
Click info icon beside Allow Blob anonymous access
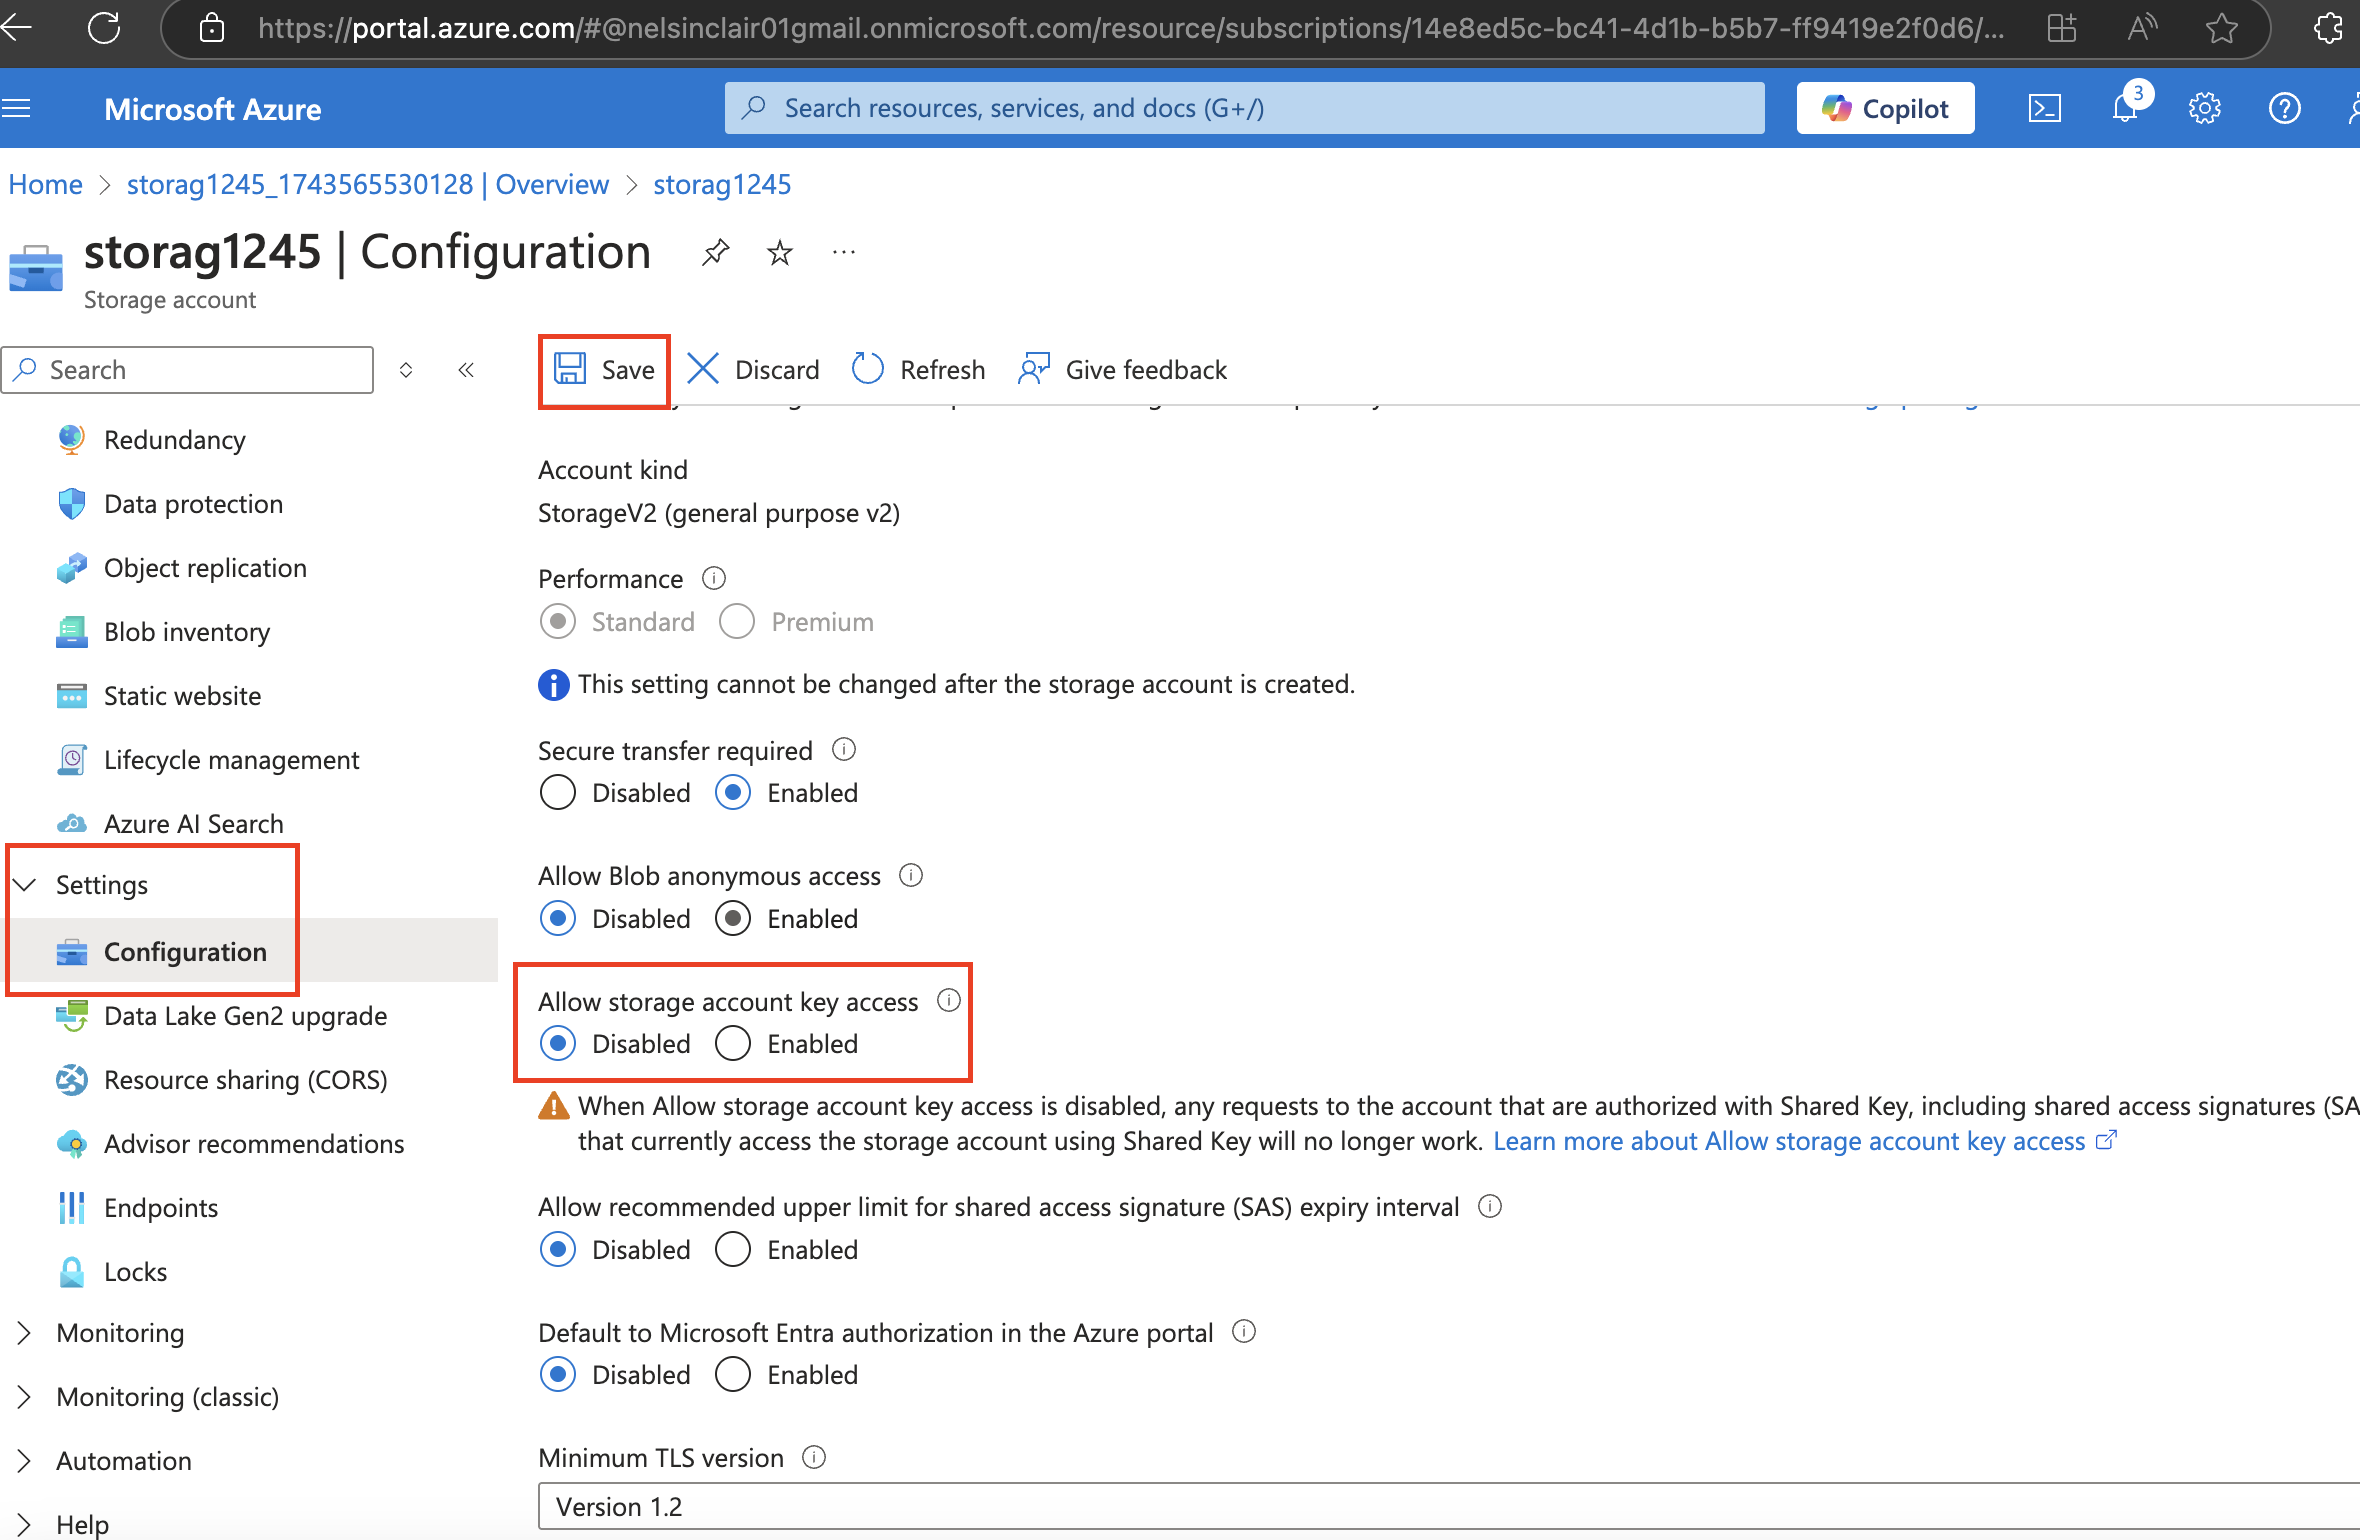pos(911,875)
